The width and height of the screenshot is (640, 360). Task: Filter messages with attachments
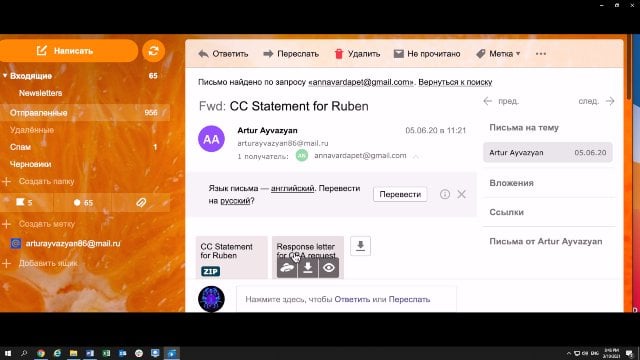141,202
